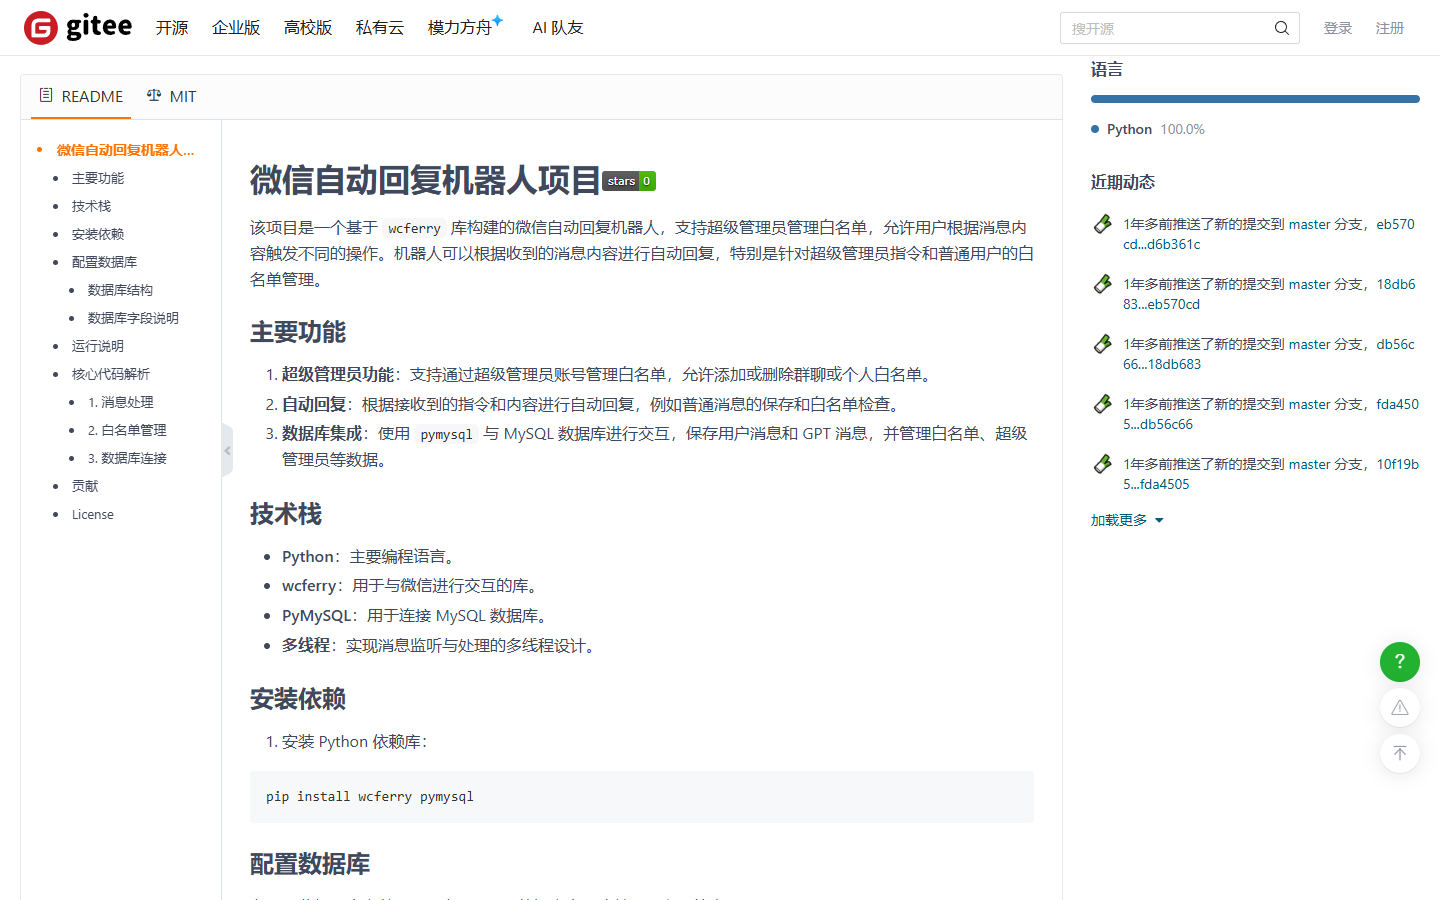This screenshot has width=1440, height=900.
Task: Click the 微信自动回复机器人项目 heading
Action: click(425, 181)
